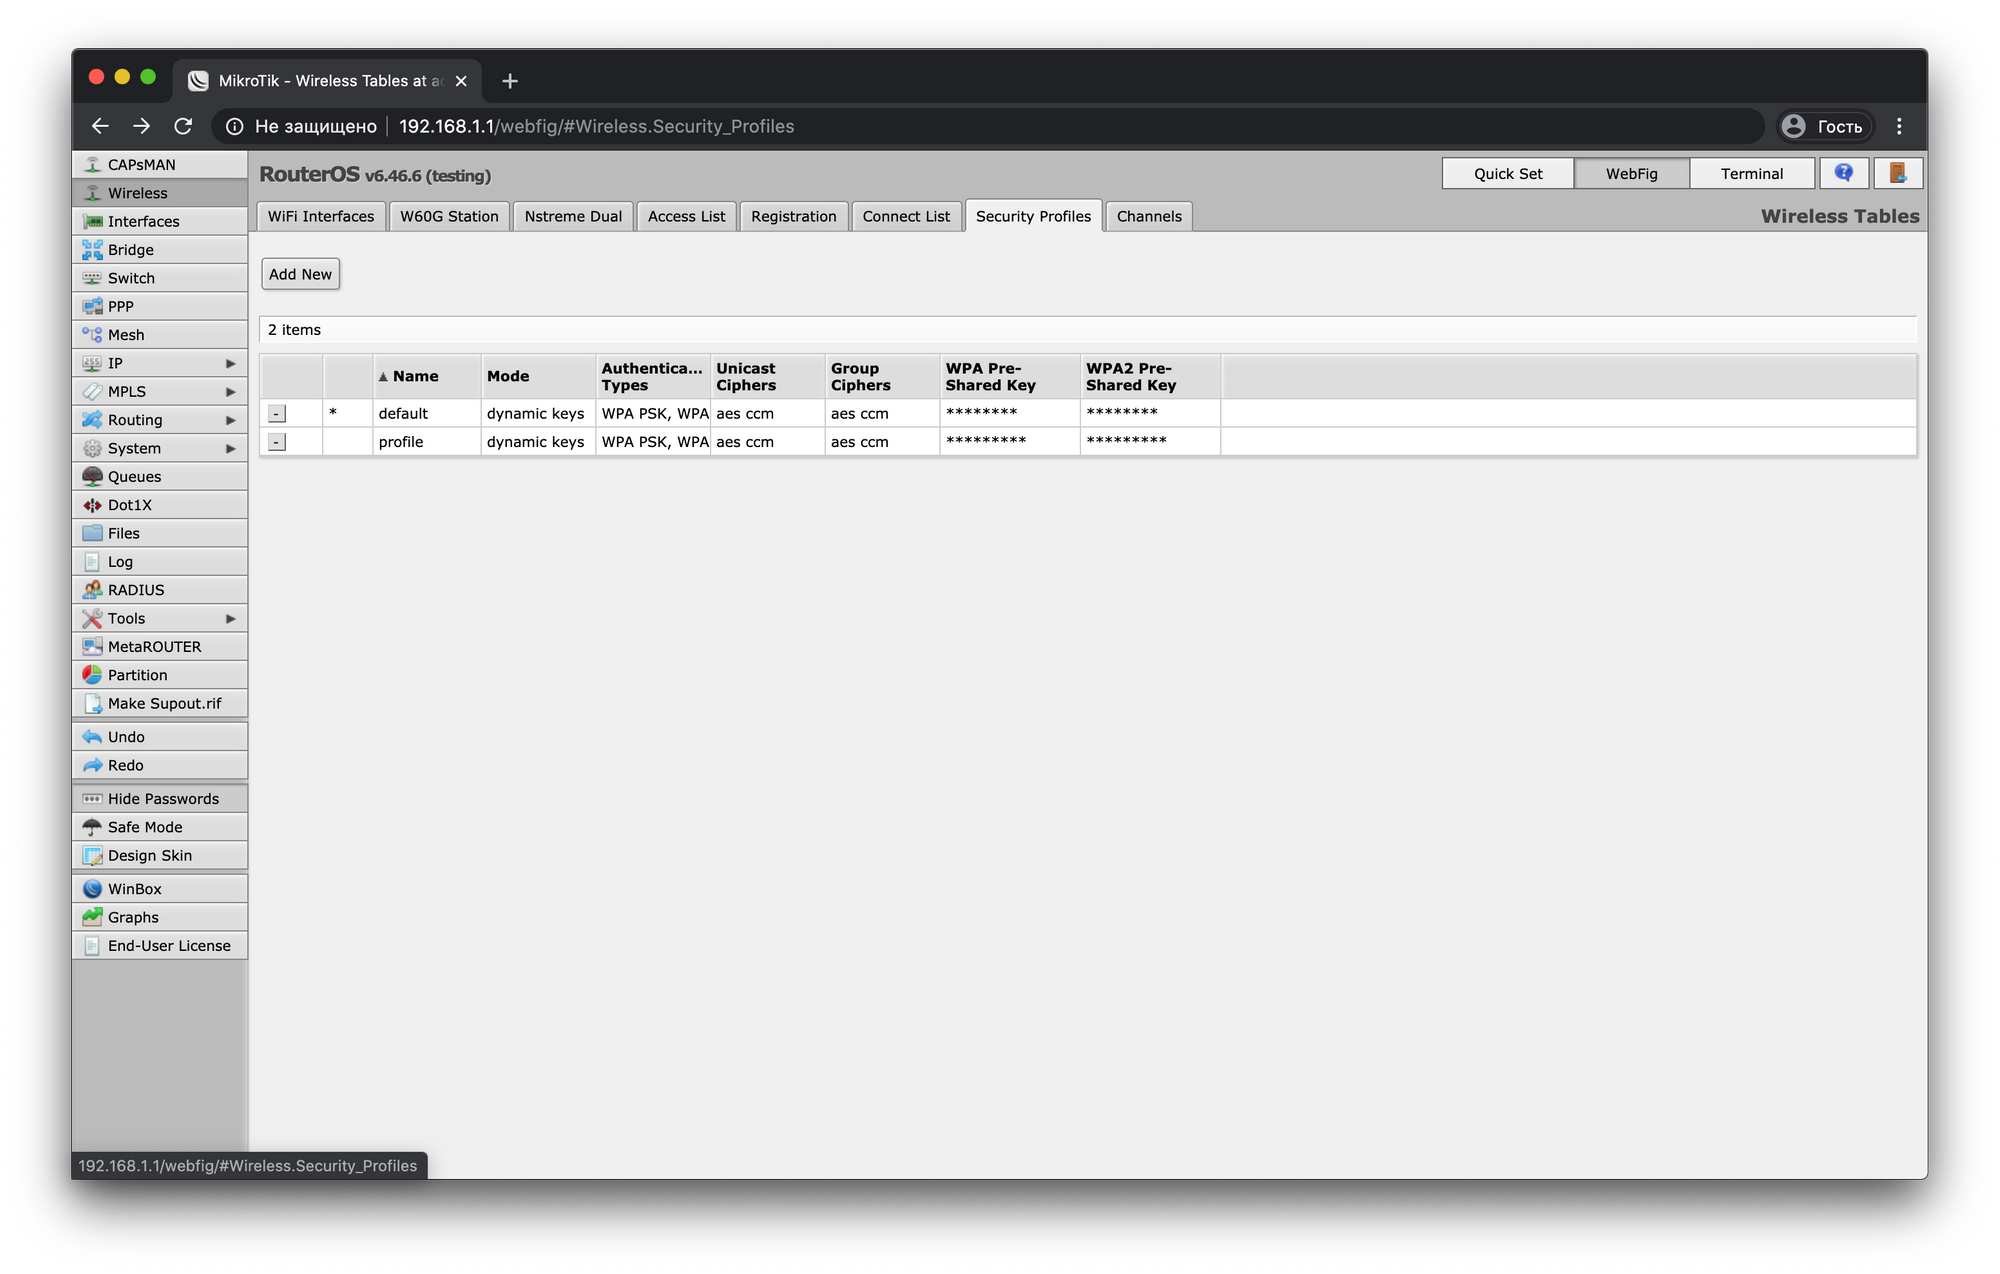Select the Wireless sidebar icon
The height and width of the screenshot is (1274, 2000).
93,193
